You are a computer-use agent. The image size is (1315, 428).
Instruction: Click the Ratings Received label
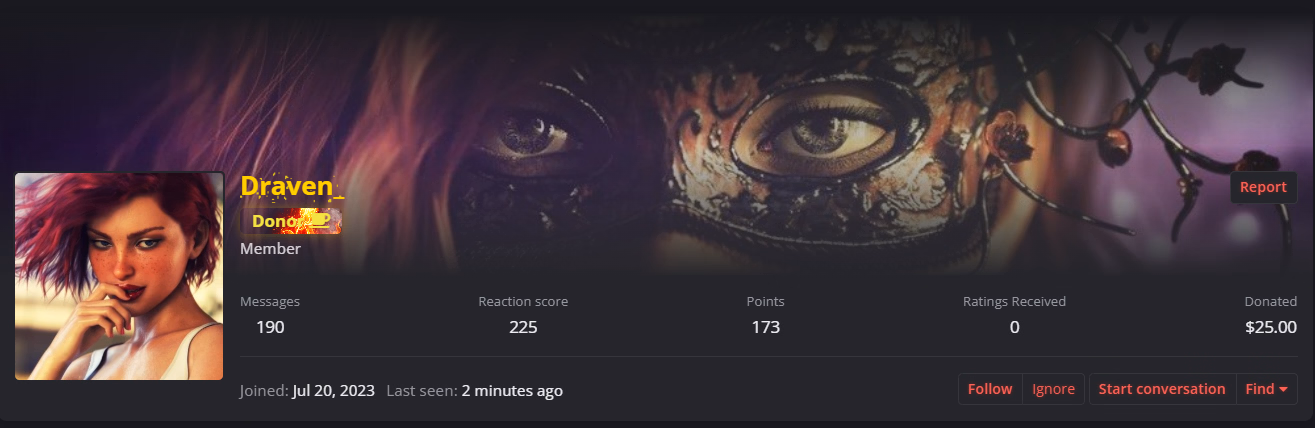pyautogui.click(x=1014, y=301)
